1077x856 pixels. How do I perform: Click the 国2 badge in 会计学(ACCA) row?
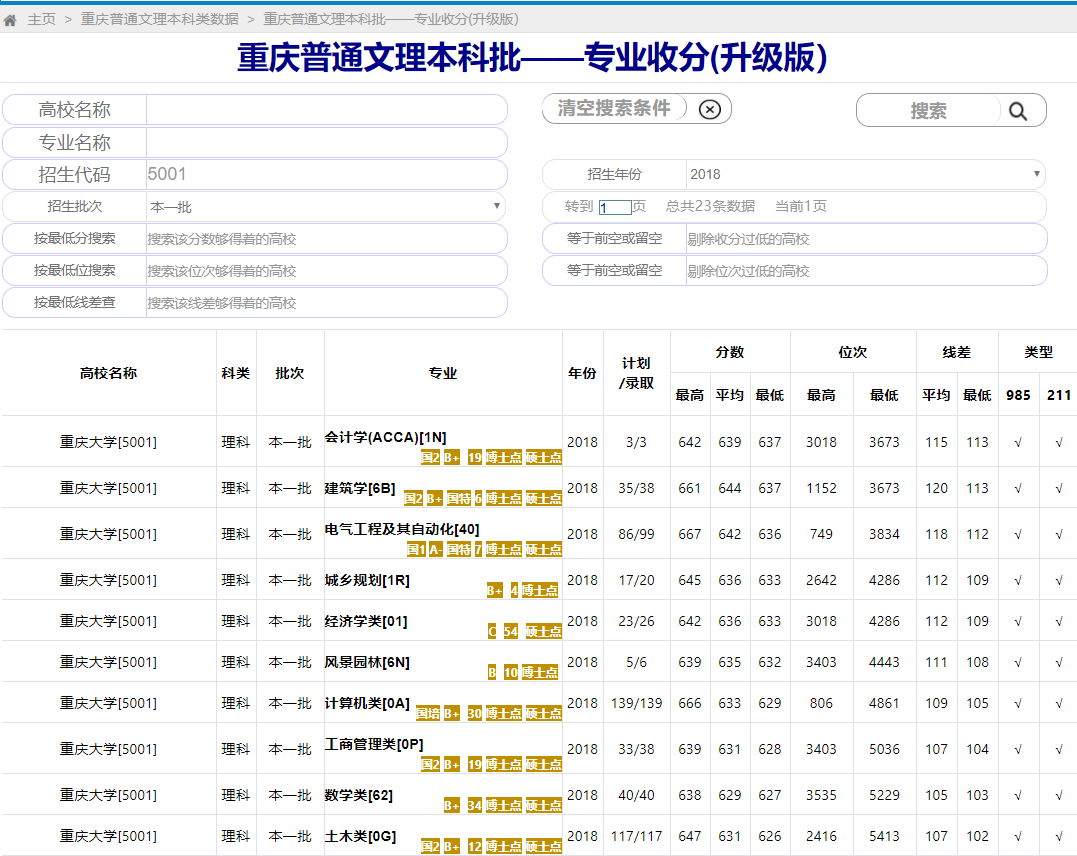pos(431,458)
